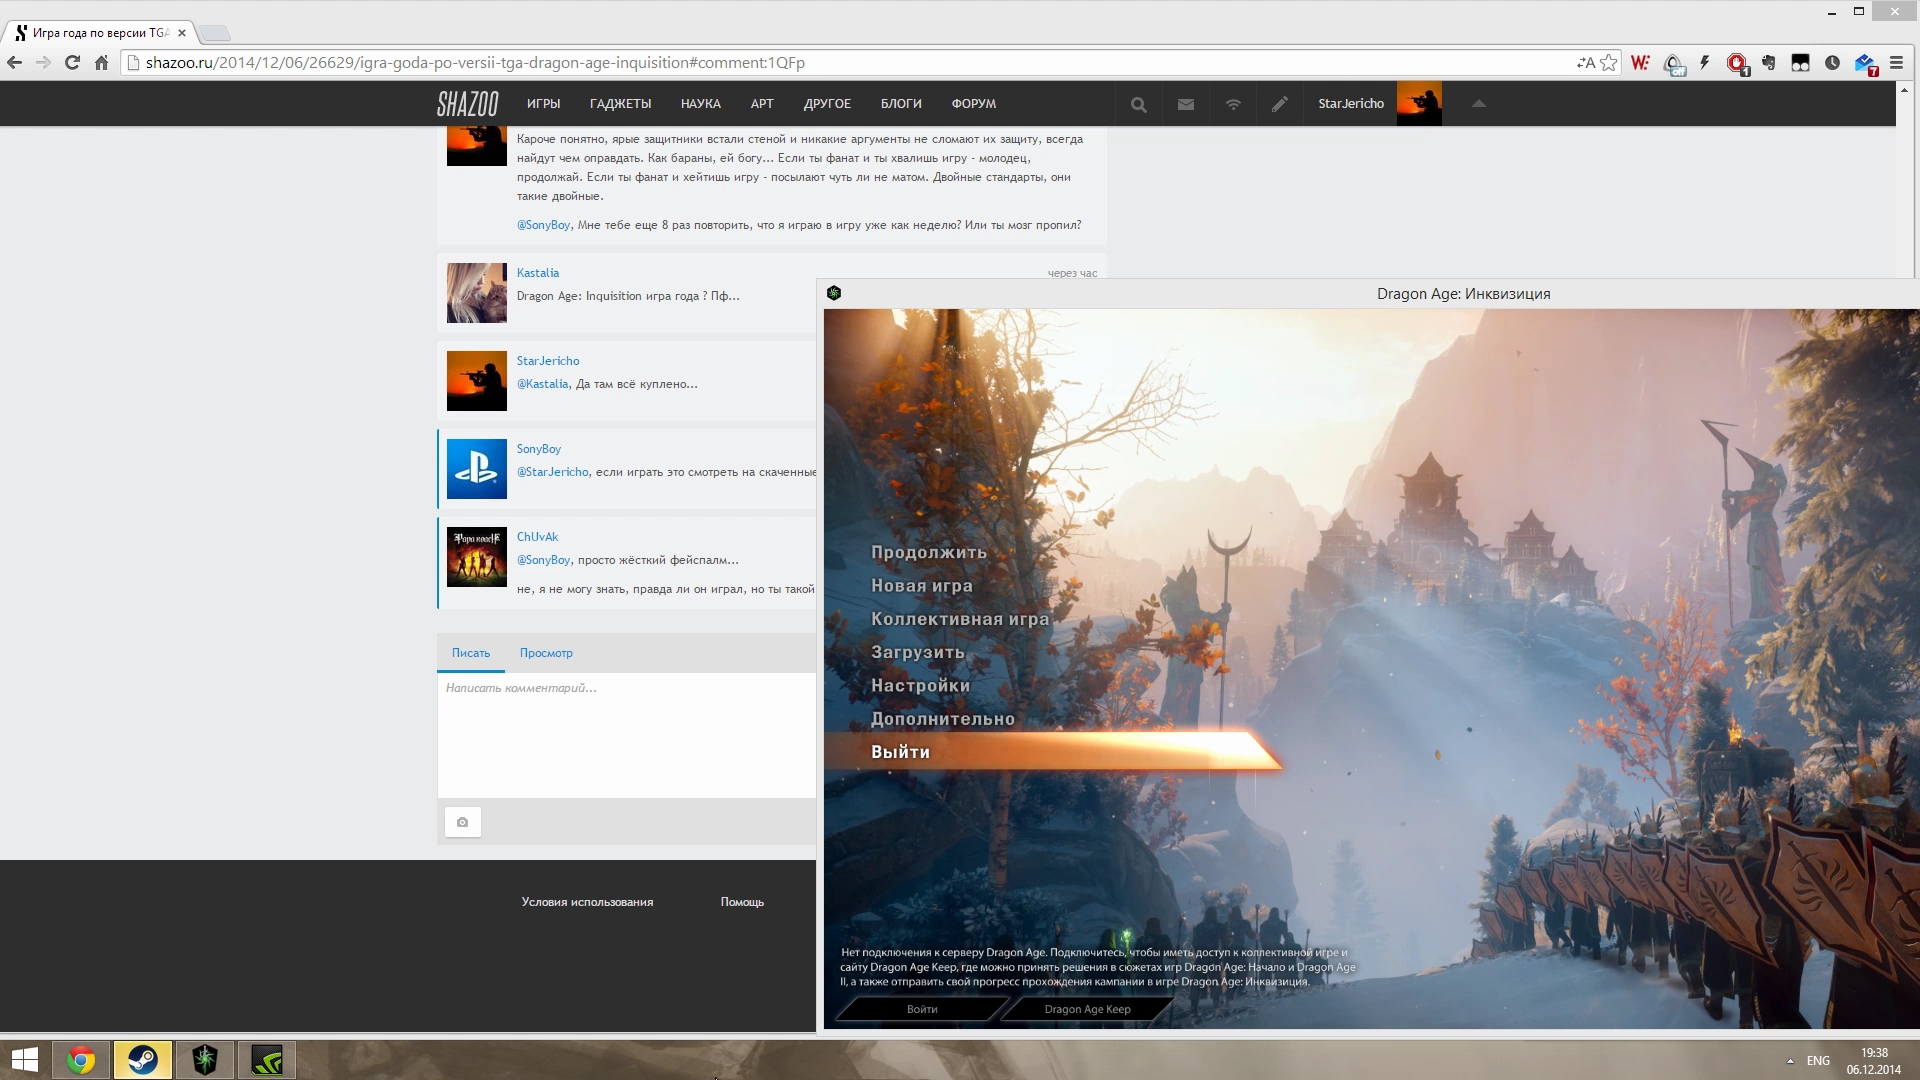
Task: Go back with the browser back arrow
Action: (15, 62)
